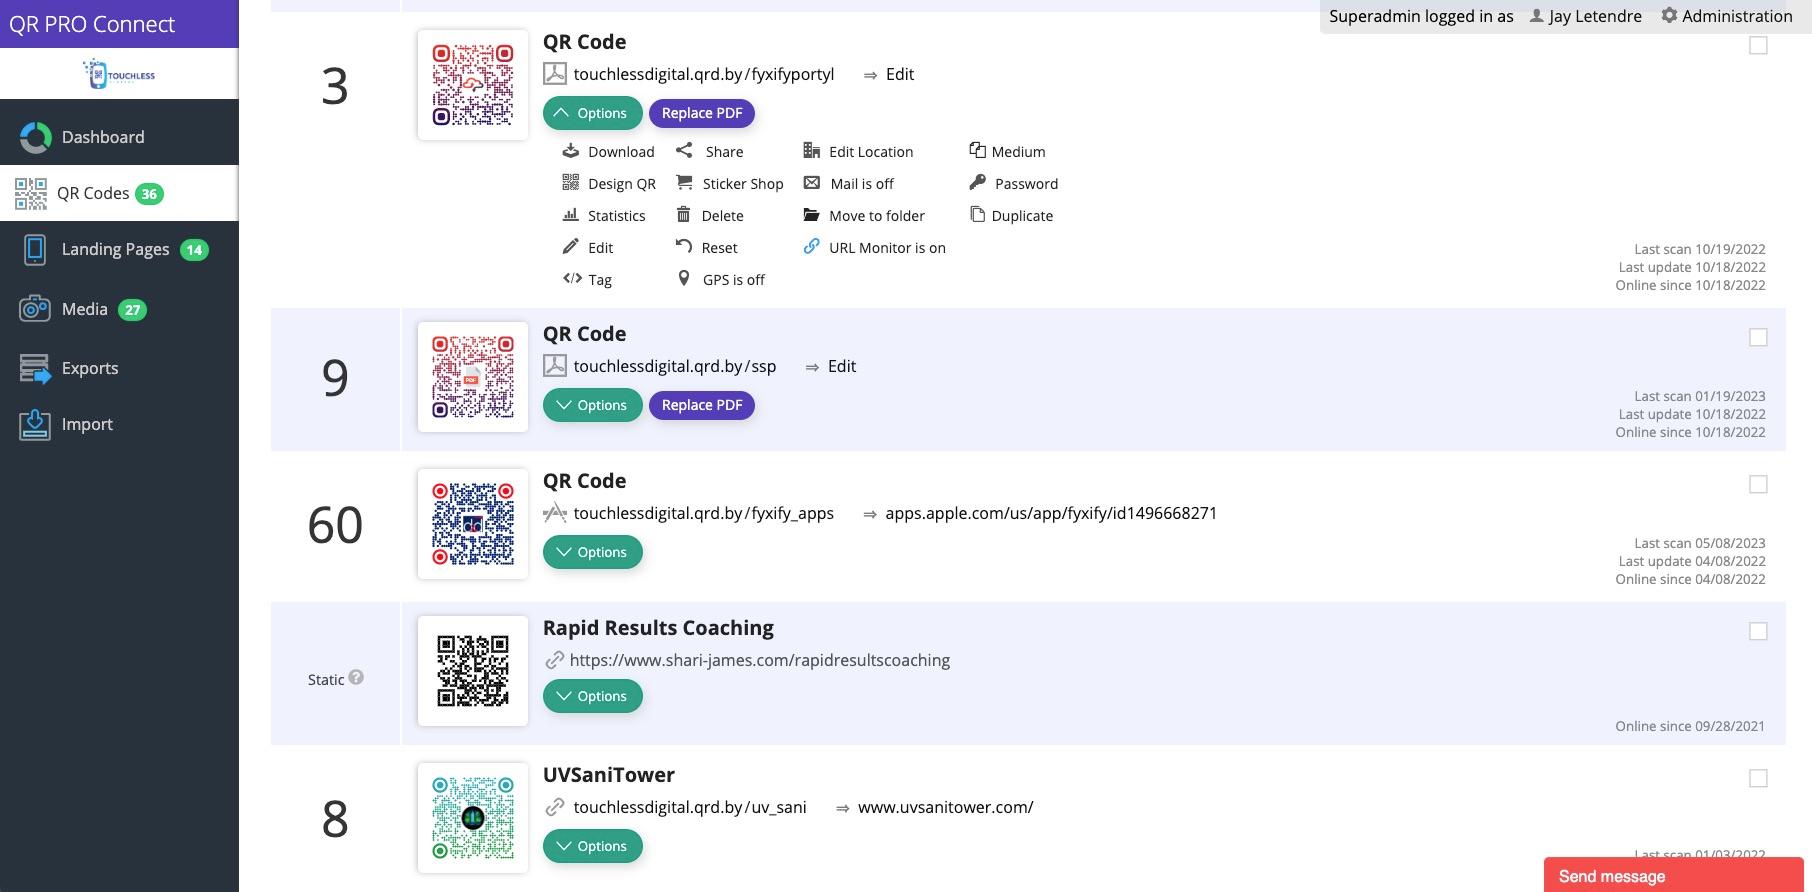Click the Delete trash icon
The height and width of the screenshot is (892, 1812).
tap(684, 215)
